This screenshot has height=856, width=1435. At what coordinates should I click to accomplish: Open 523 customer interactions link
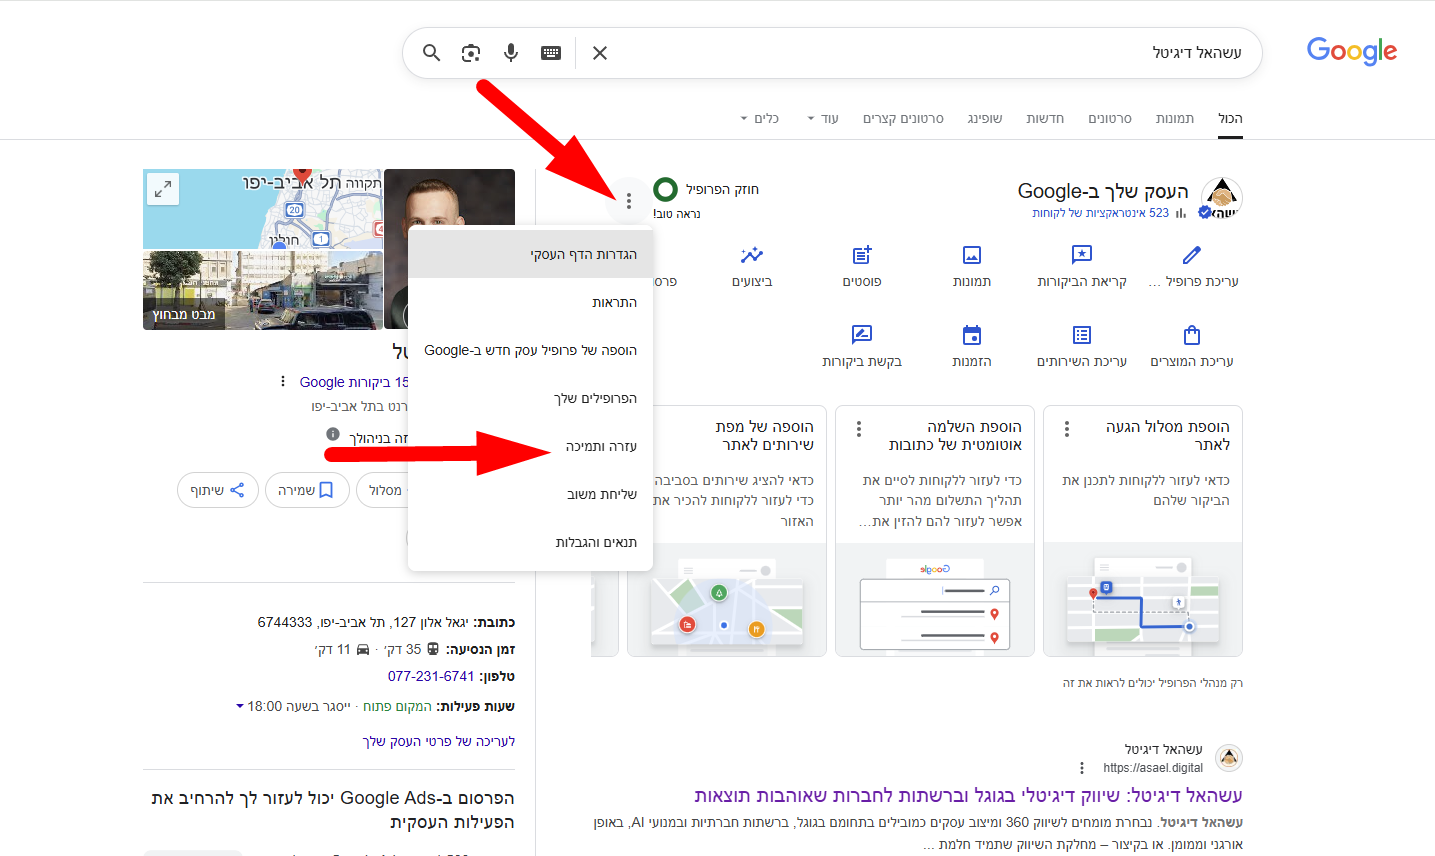pos(1100,213)
